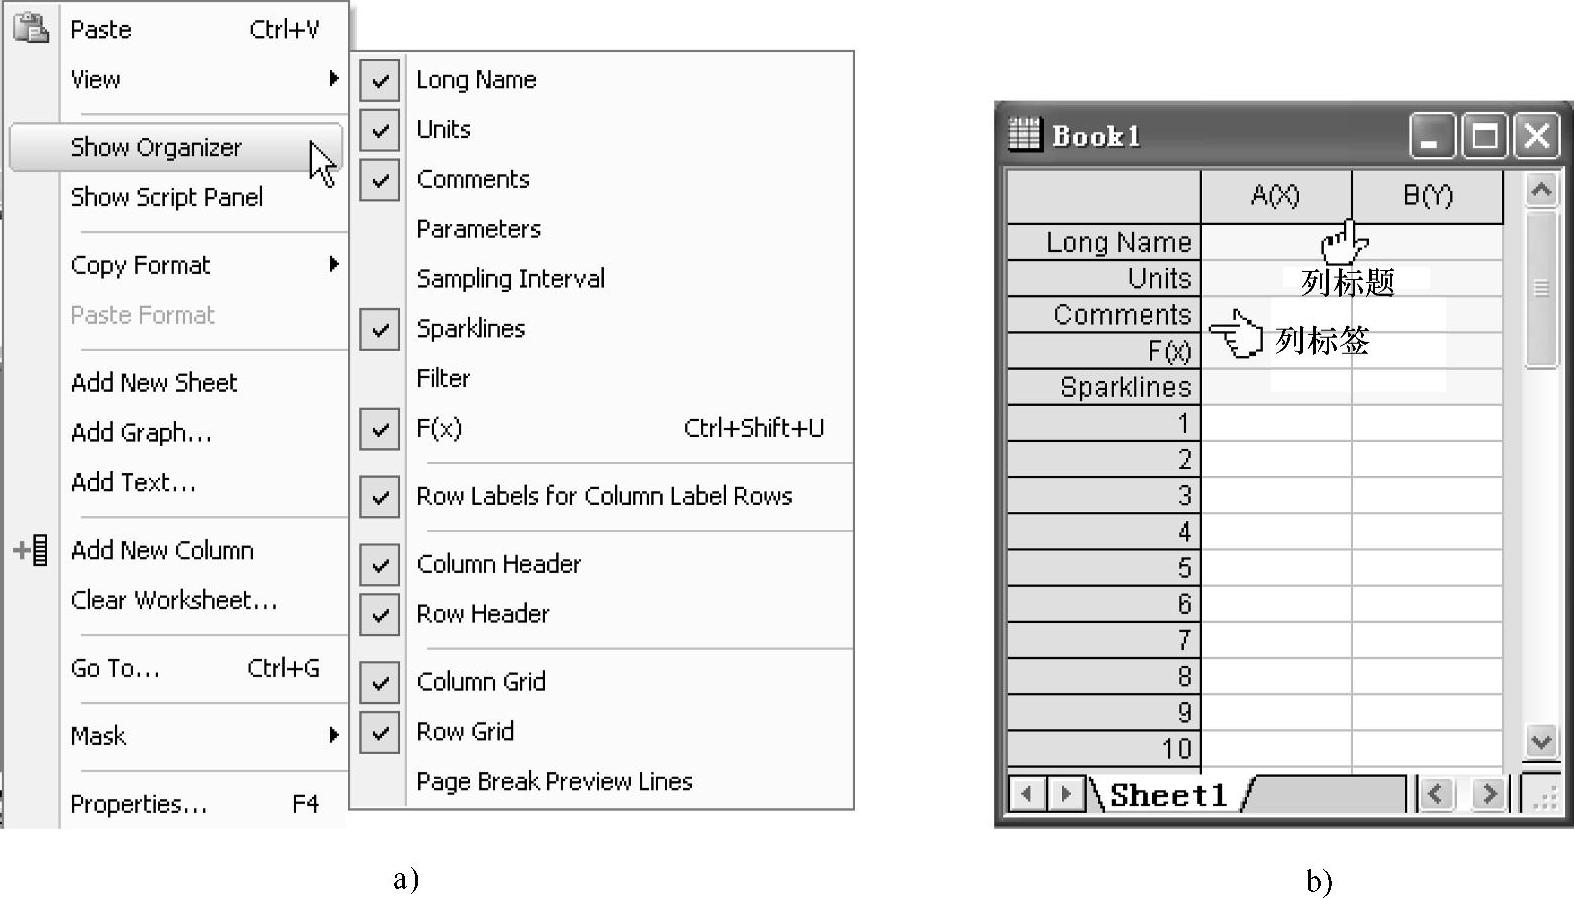Image resolution: width=1574 pixels, height=898 pixels.
Task: Expand the Copy Format submenu arrow
Action: 334,264
